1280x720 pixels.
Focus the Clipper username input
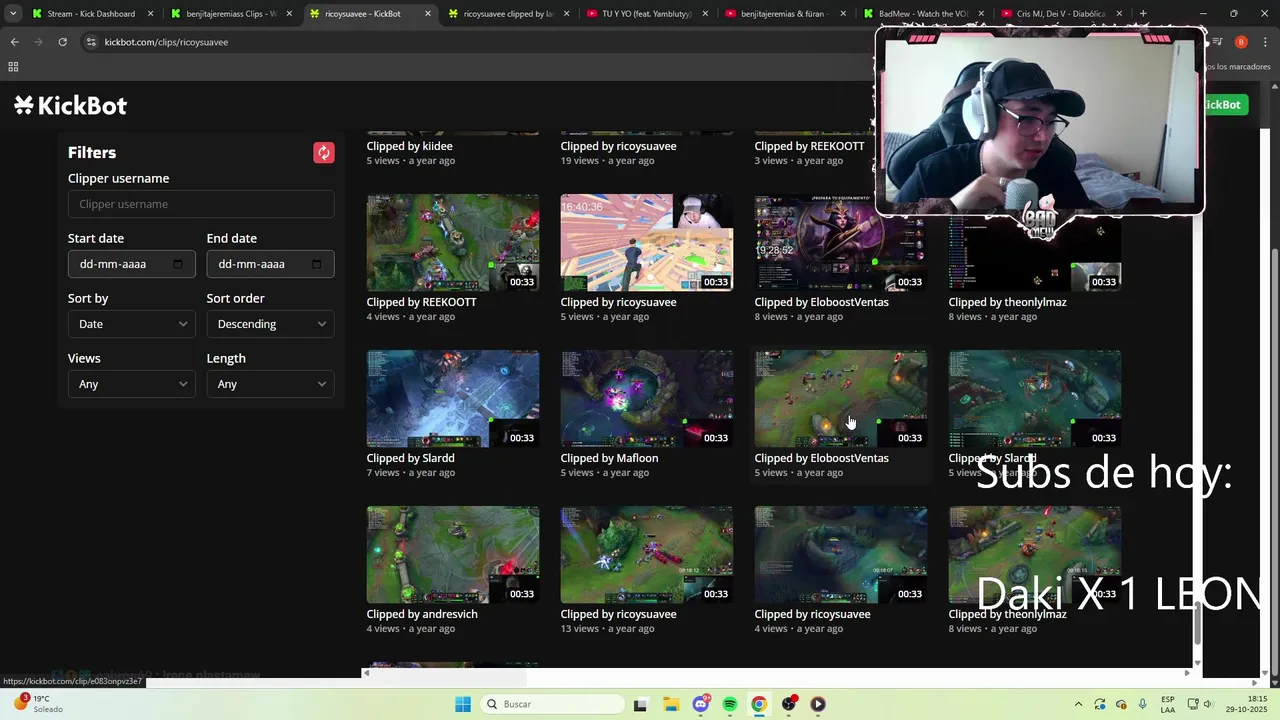(x=201, y=204)
